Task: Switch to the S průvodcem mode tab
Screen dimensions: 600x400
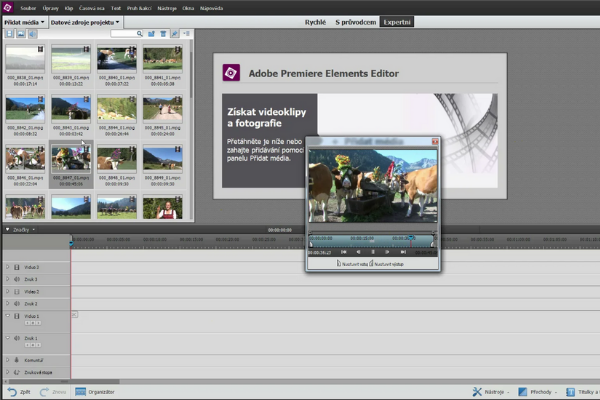Action: click(x=355, y=22)
